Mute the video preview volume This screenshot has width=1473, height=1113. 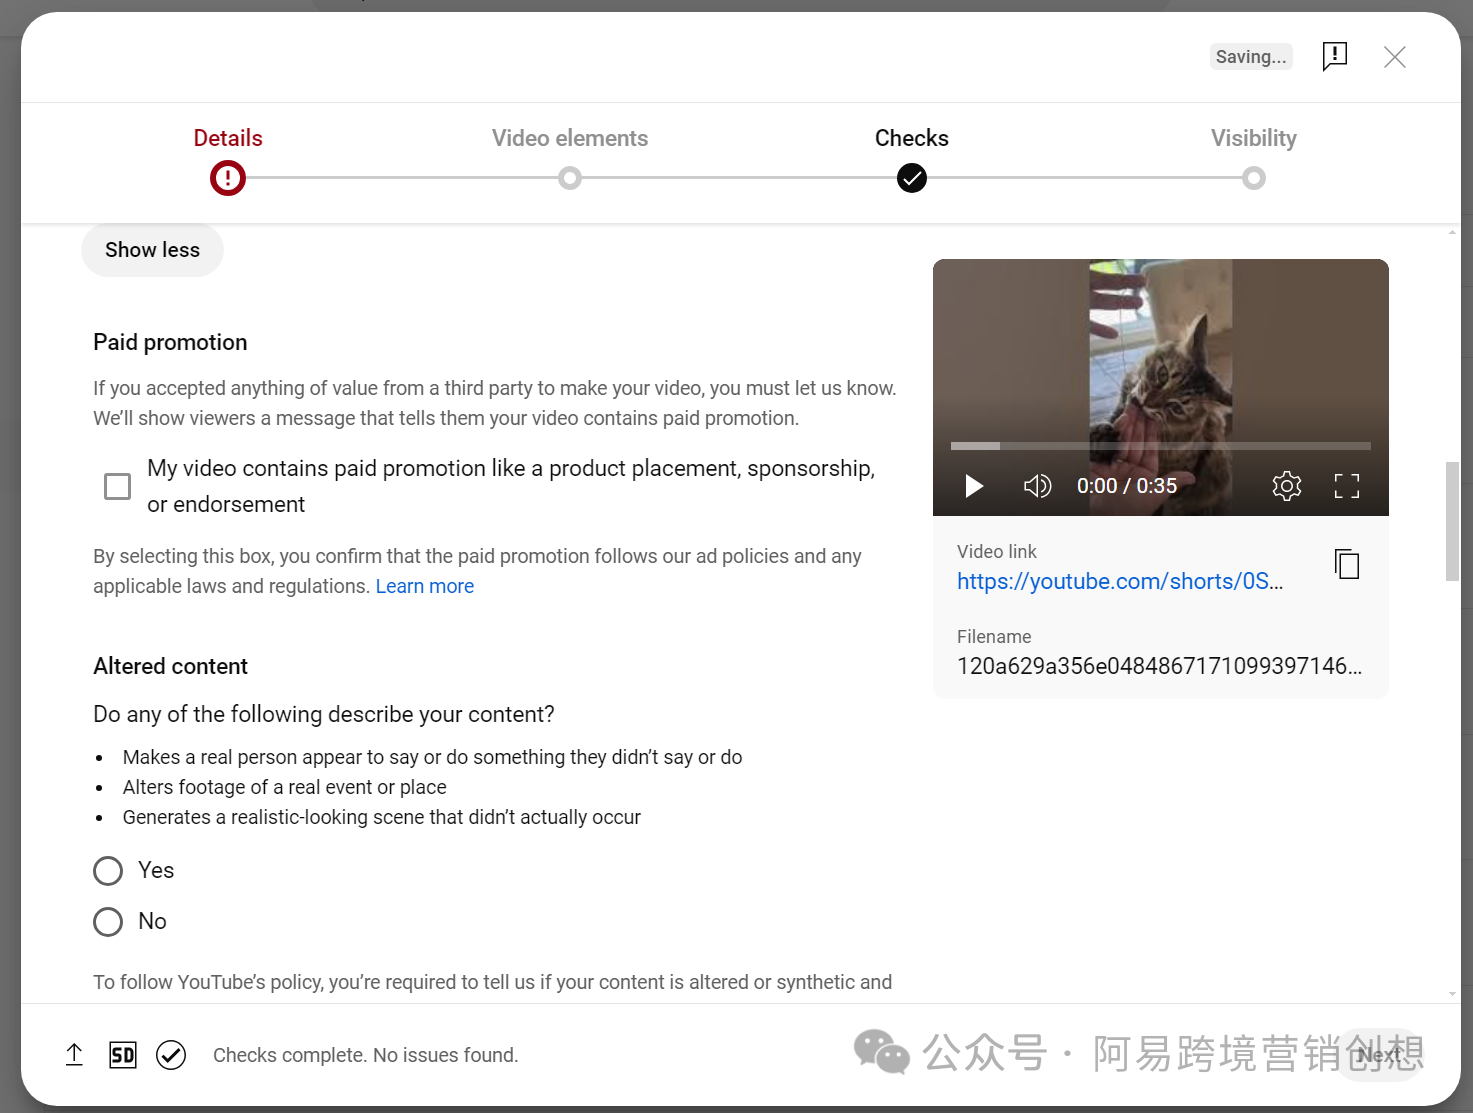point(1037,486)
